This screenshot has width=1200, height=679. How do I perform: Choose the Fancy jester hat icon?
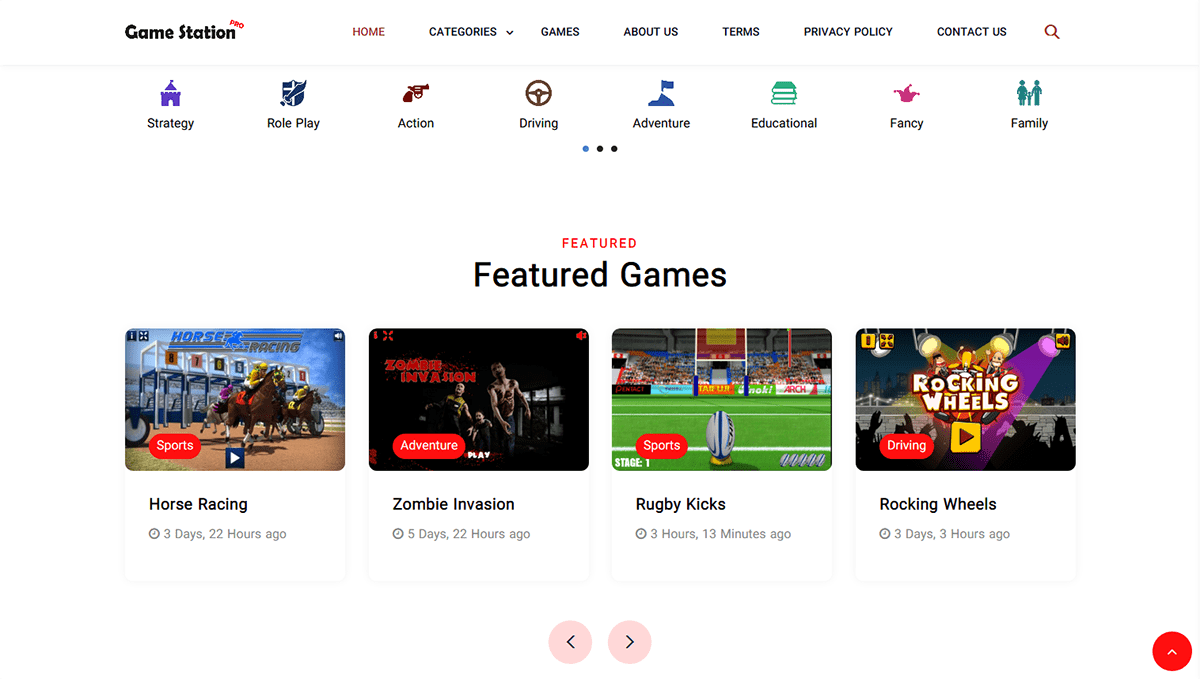point(907,93)
